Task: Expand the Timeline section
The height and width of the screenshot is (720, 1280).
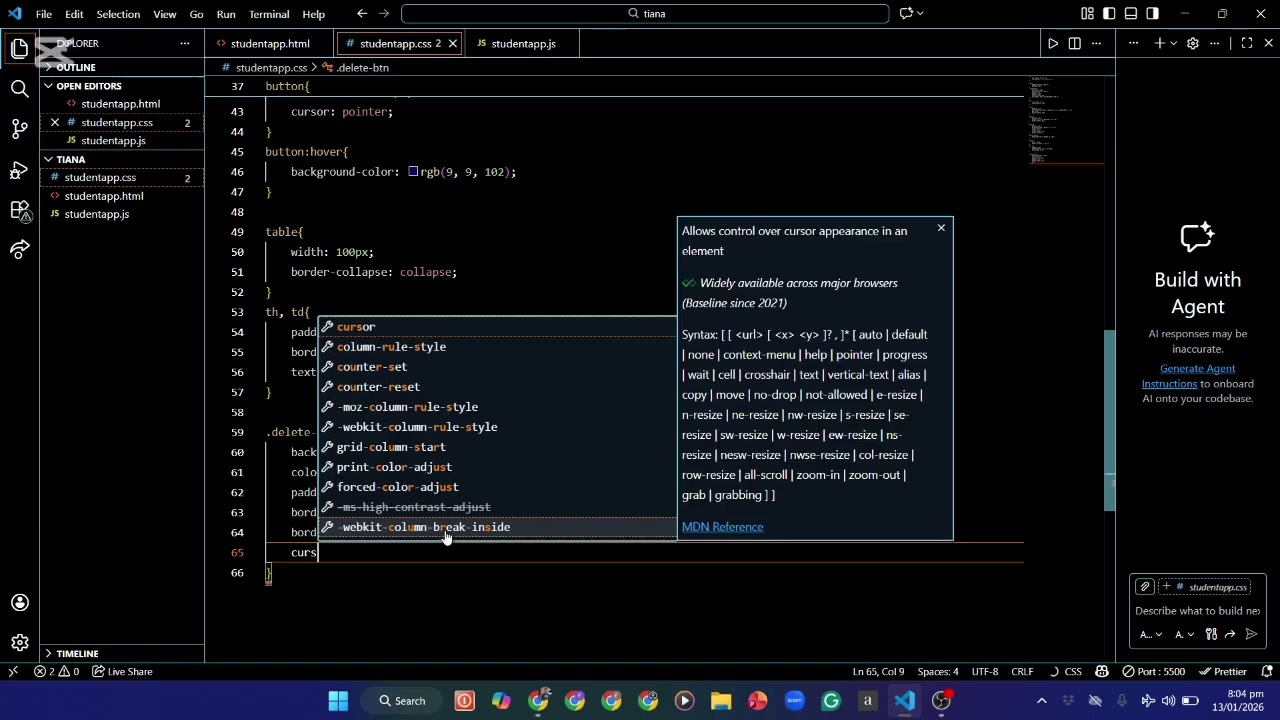Action: click(77, 653)
